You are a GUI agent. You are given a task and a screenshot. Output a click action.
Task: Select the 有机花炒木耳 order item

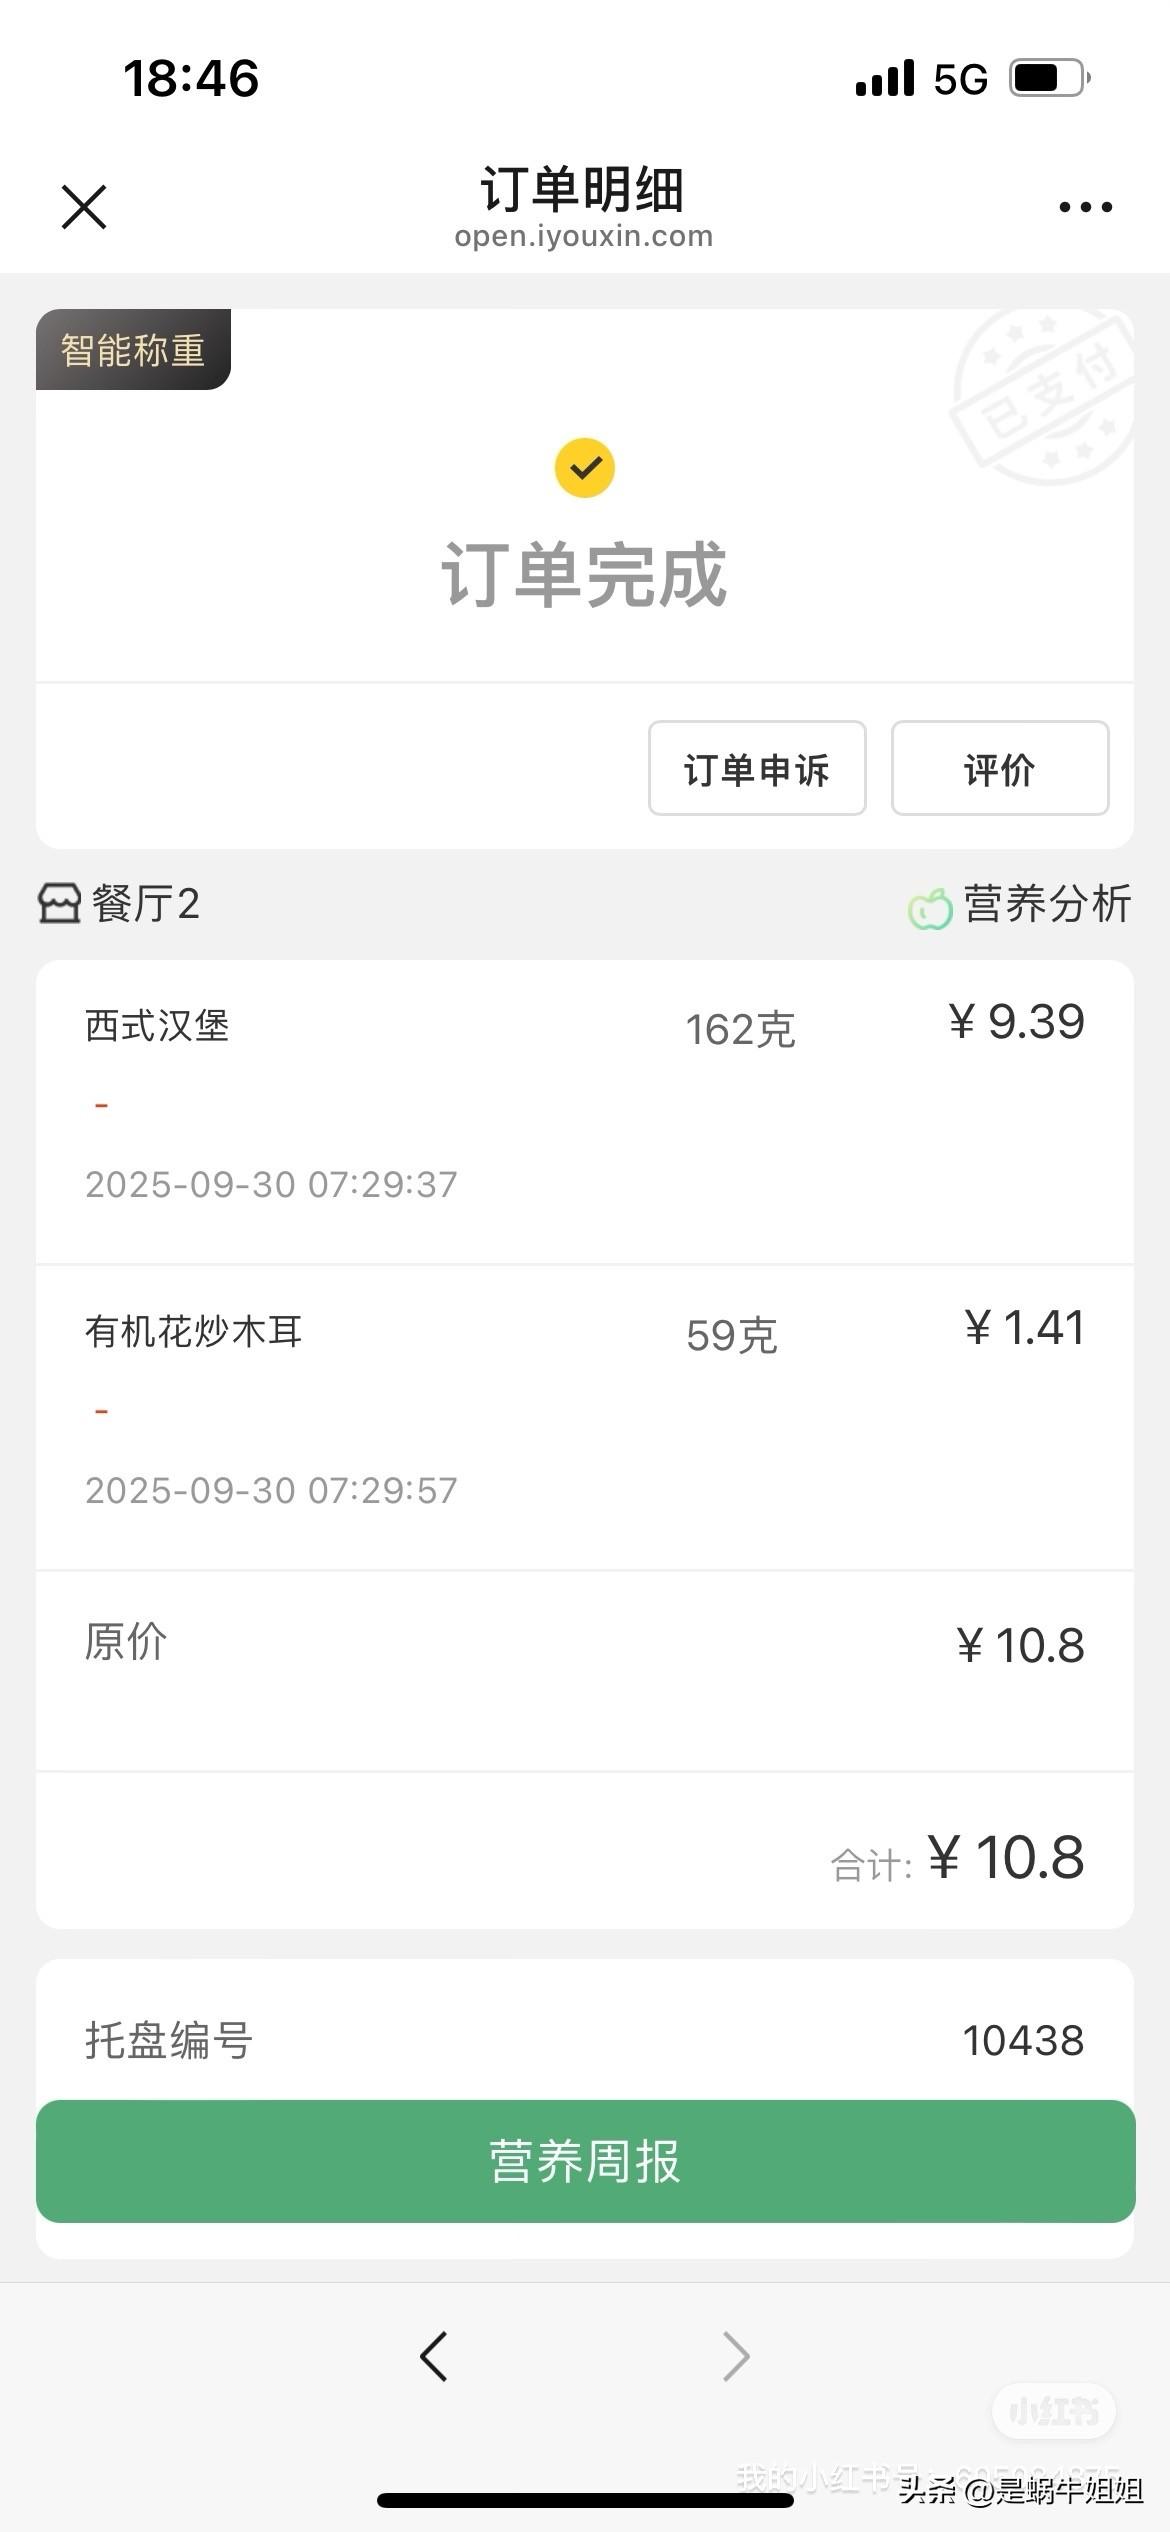[585, 1418]
